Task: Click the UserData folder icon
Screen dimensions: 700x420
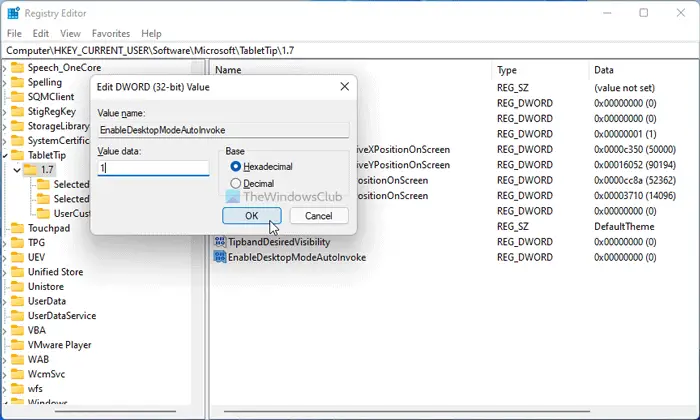Action: [17, 301]
